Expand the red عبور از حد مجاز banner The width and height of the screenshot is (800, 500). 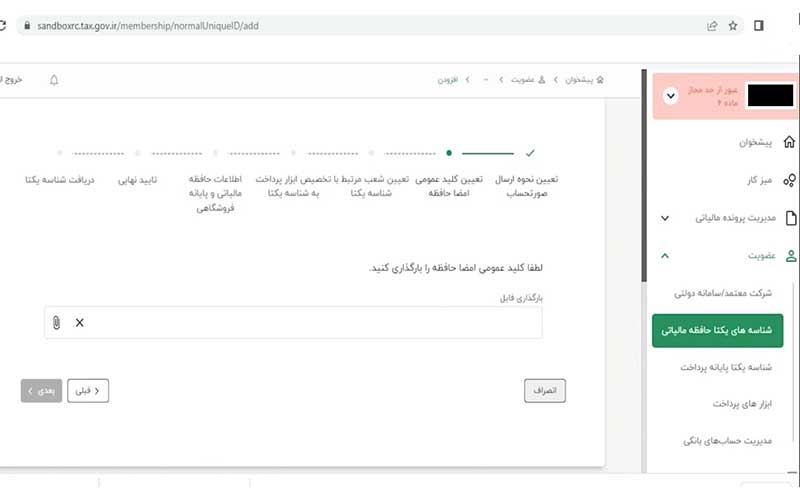[x=669, y=96]
